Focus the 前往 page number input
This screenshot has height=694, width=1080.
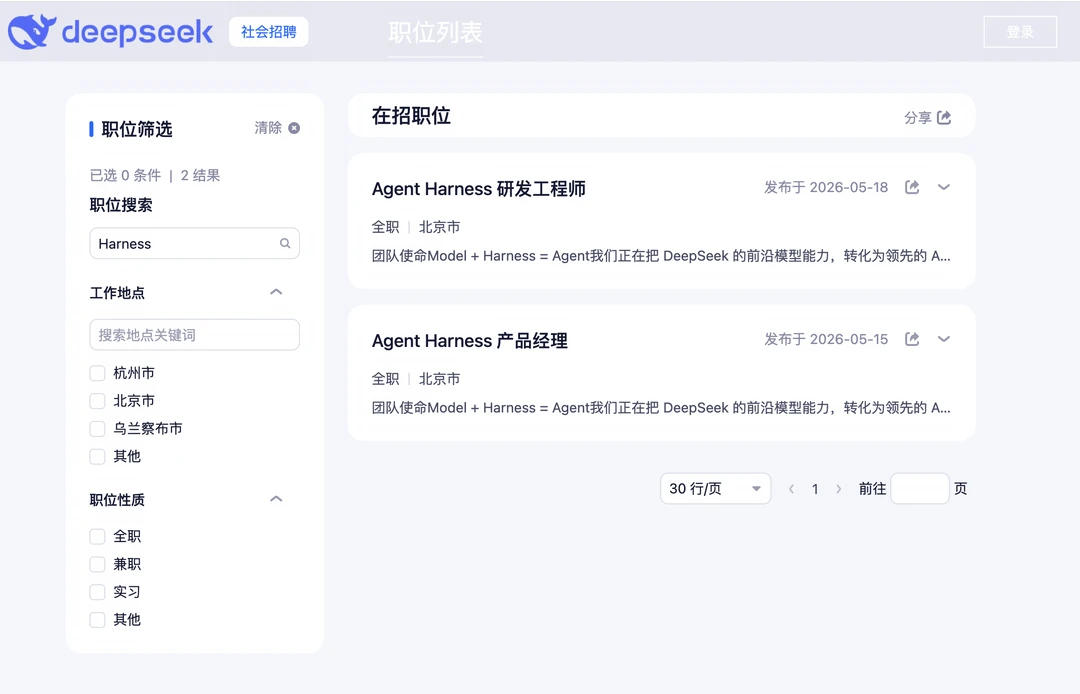tap(920, 489)
